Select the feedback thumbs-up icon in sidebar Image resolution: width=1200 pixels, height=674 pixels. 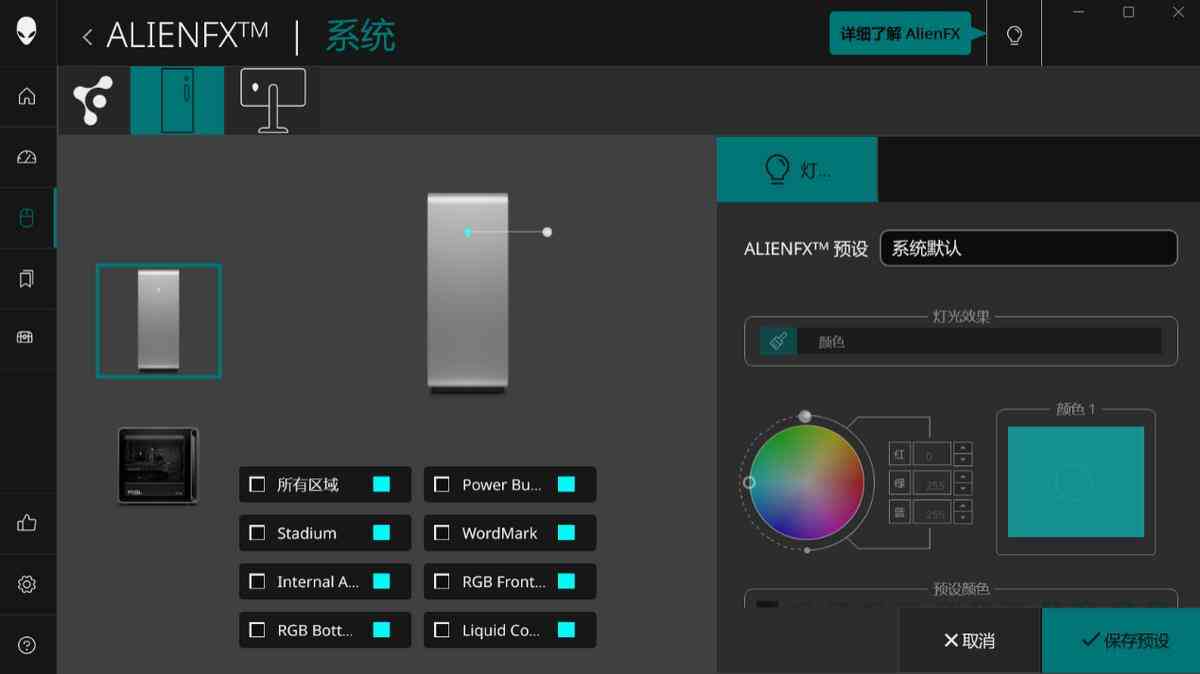27,522
